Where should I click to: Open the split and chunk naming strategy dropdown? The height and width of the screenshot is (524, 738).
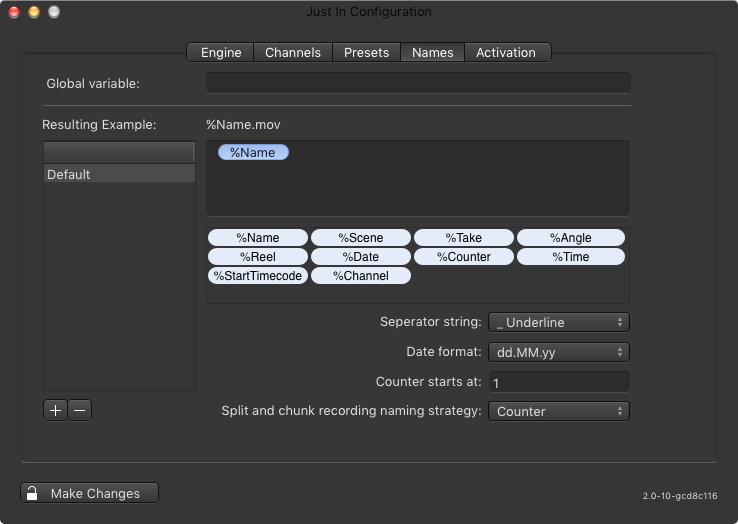coord(559,411)
